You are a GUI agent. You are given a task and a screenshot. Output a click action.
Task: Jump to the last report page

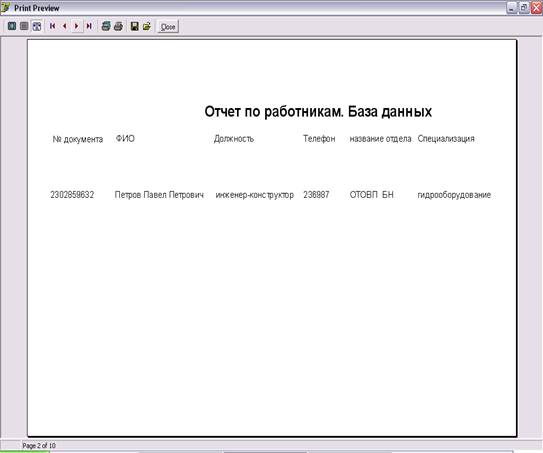(x=89, y=26)
